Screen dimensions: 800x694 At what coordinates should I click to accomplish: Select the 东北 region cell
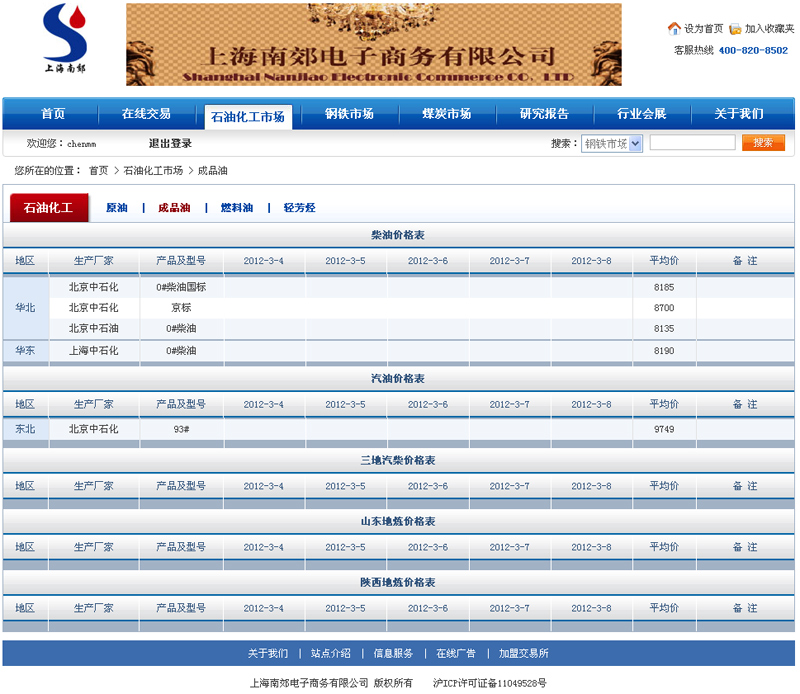[26, 429]
